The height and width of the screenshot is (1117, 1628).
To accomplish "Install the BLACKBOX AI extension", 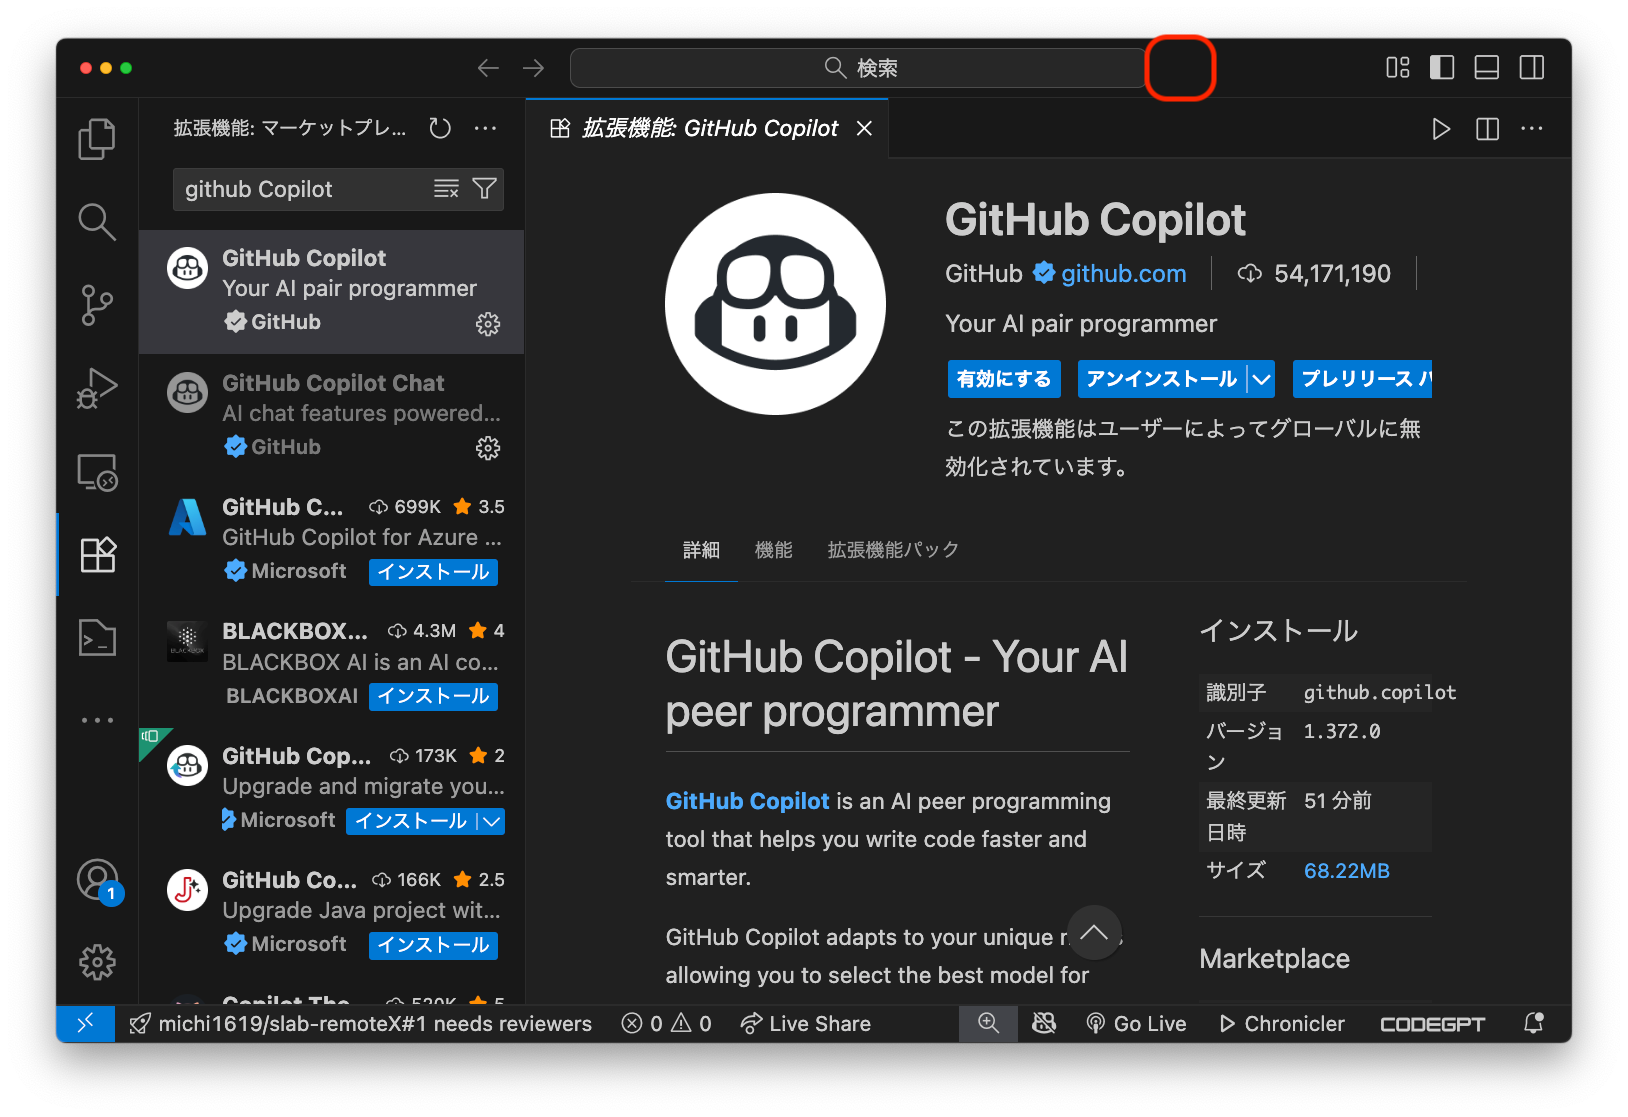I will [x=433, y=696].
